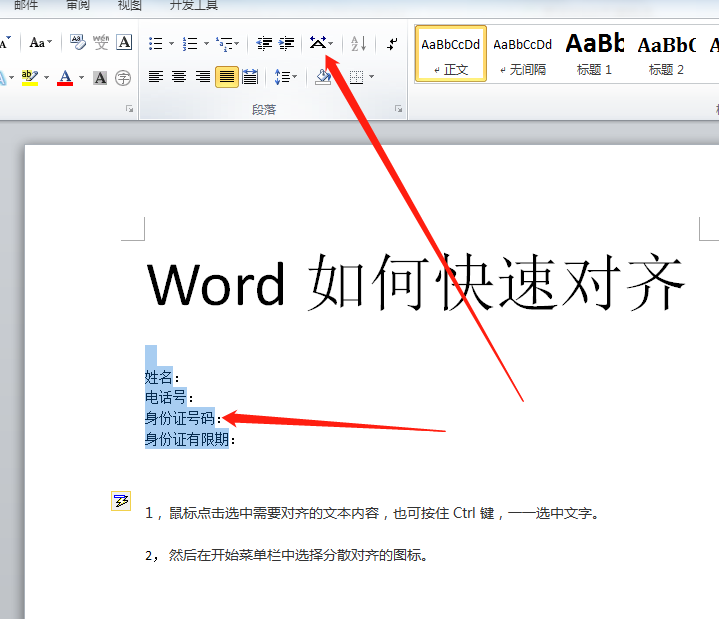This screenshot has width=719, height=619.
Task: Apply a character border with the boxed A
Action: [x=124, y=43]
